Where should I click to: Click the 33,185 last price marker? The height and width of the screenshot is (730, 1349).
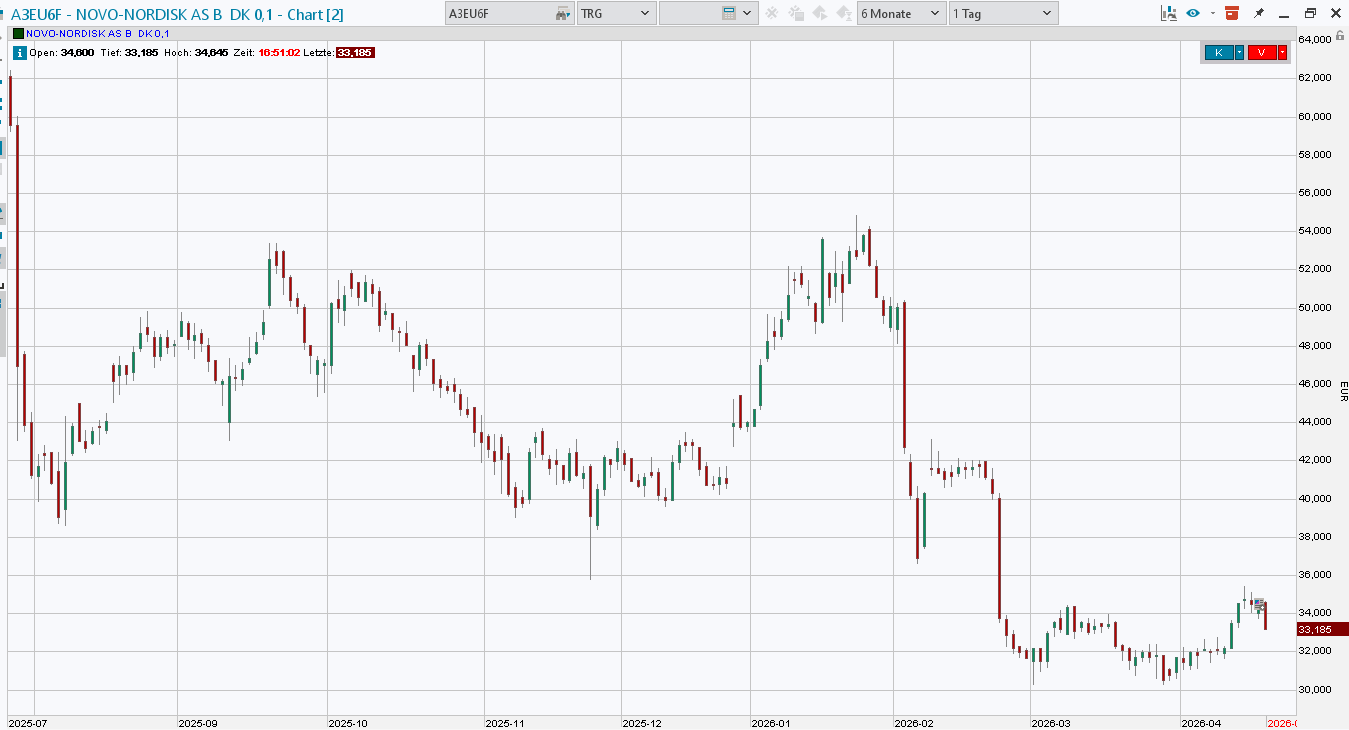pyautogui.click(x=1320, y=629)
